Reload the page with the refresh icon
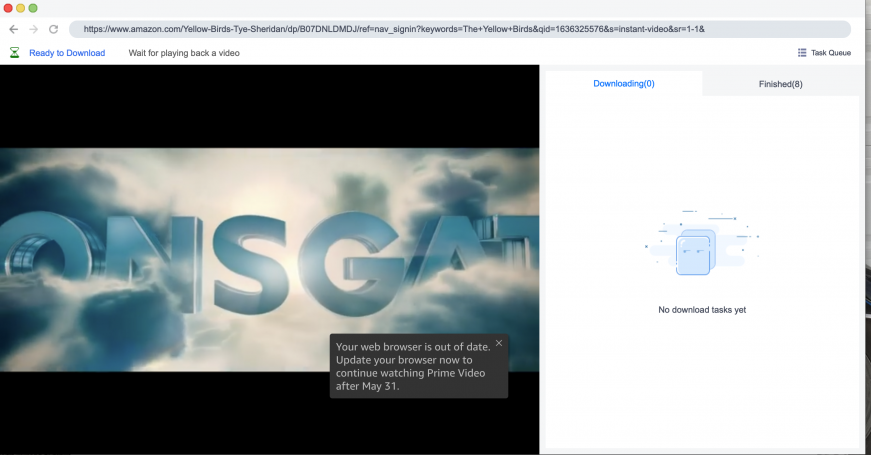Viewport: 871px width, 455px height. tap(53, 29)
